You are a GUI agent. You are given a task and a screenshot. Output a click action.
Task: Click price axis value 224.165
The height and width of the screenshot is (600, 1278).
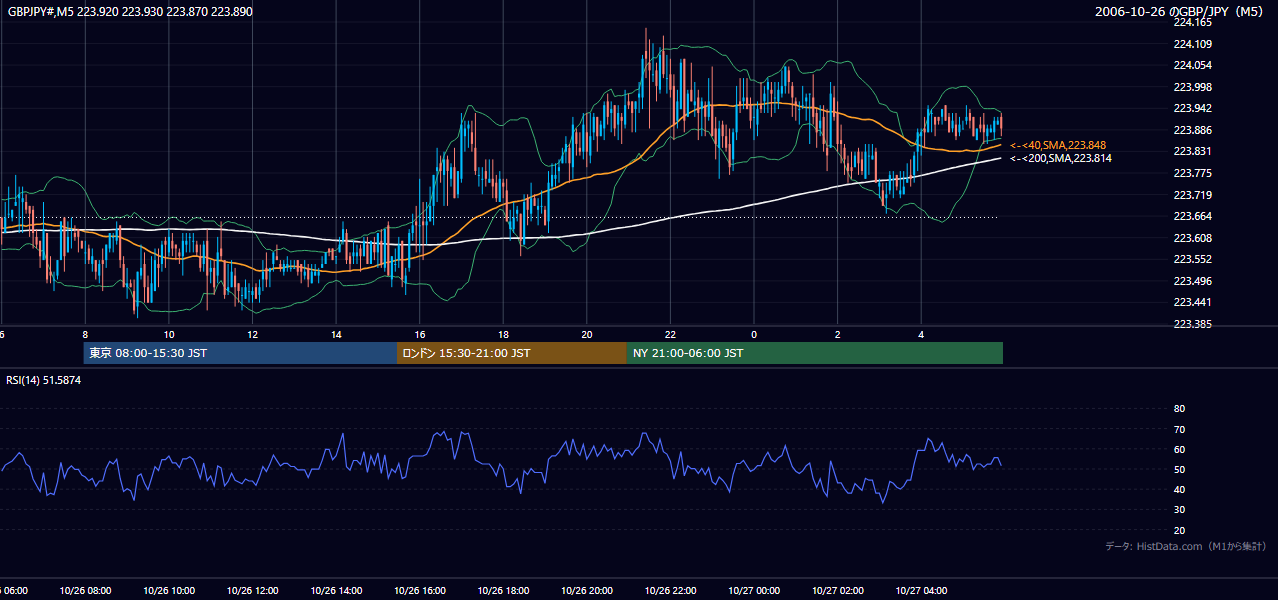click(x=1192, y=22)
